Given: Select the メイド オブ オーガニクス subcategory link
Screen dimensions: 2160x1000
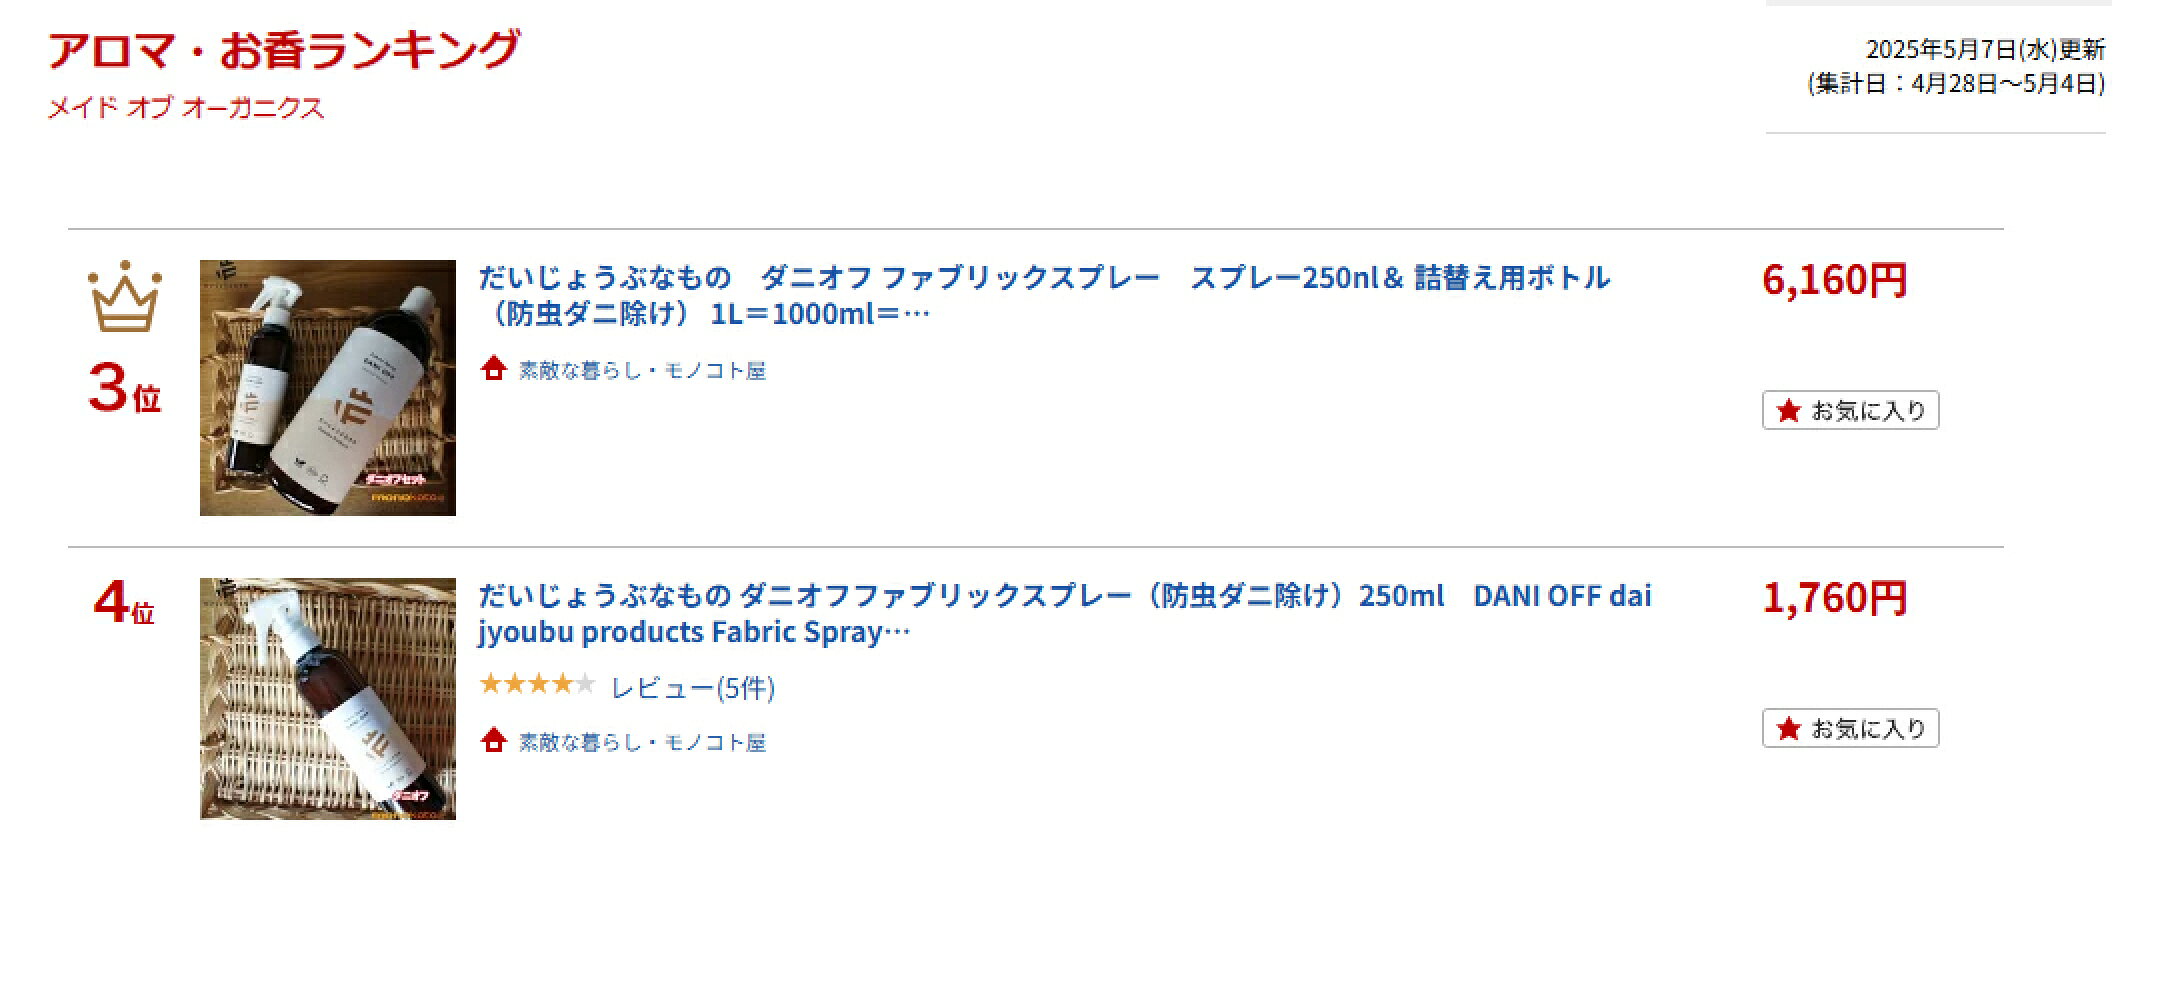Looking at the screenshot, I should click(186, 108).
